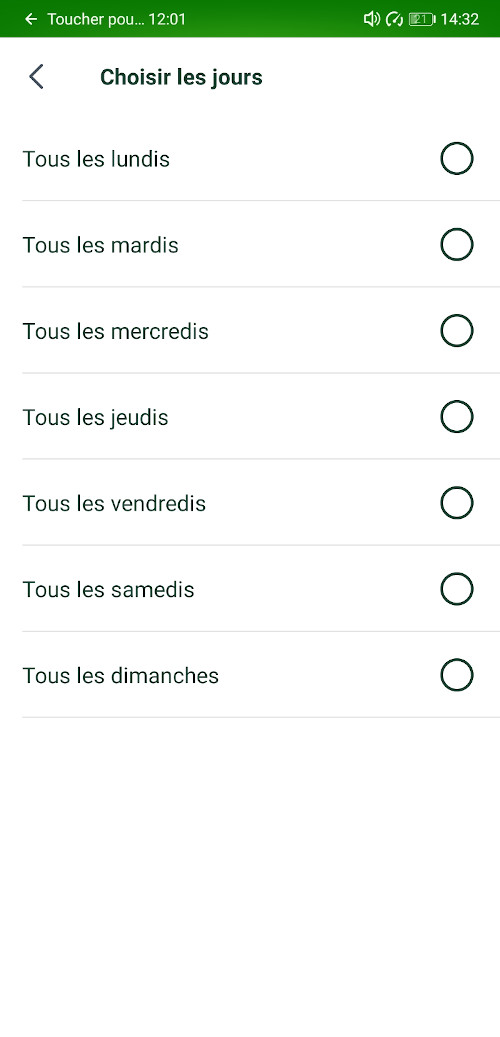Tap the Tous les samedis text
The height and width of the screenshot is (1037, 500).
[x=108, y=589]
